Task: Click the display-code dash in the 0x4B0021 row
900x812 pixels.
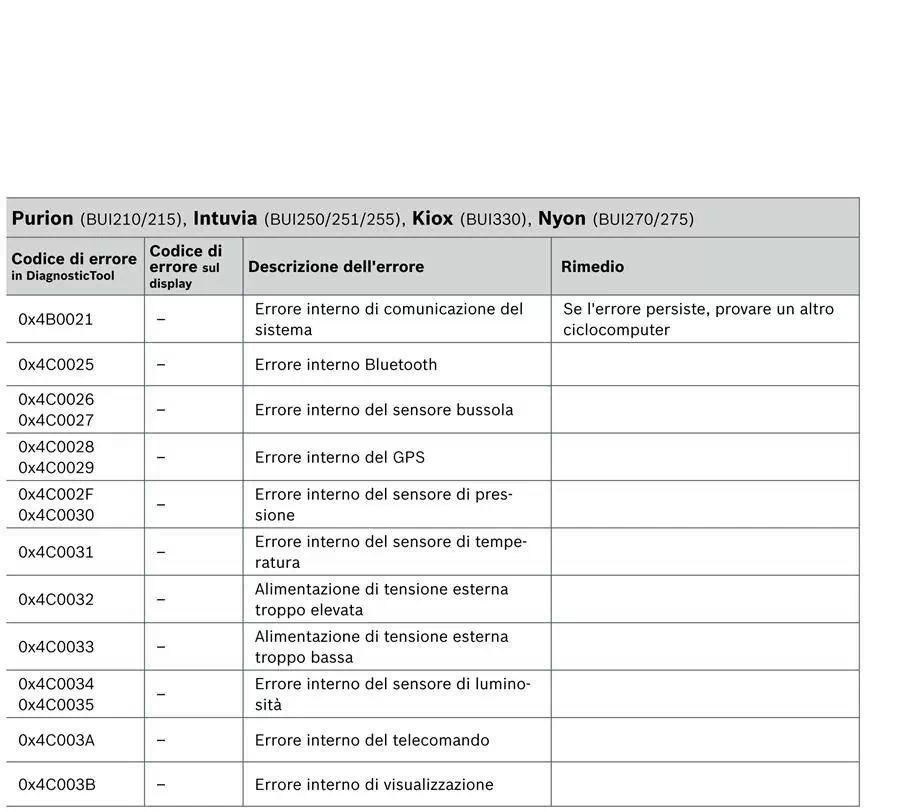Action: click(x=161, y=319)
